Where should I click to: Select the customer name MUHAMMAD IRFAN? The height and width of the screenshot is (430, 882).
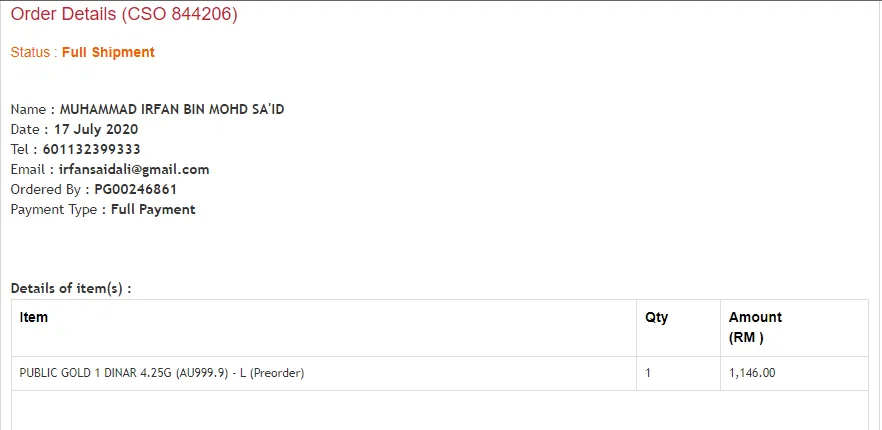172,109
